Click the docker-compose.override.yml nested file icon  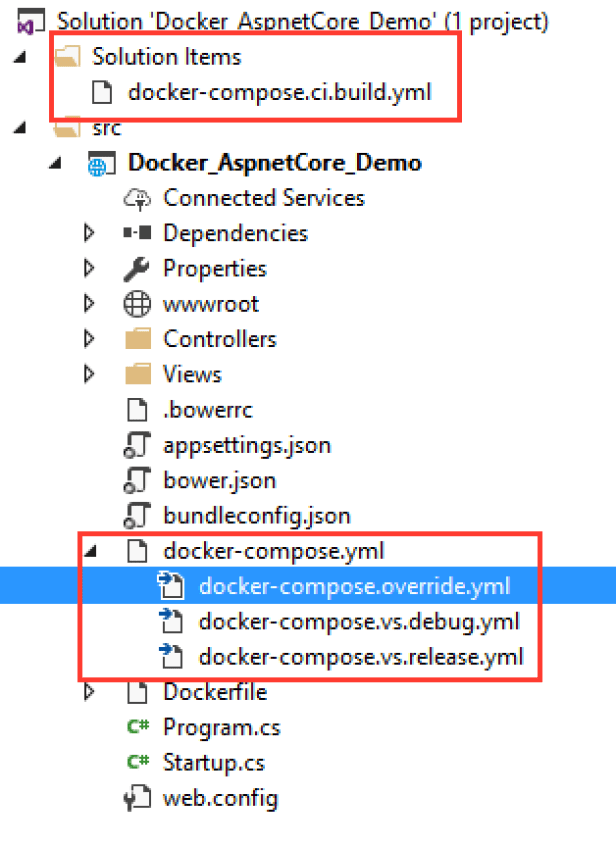[x=172, y=586]
